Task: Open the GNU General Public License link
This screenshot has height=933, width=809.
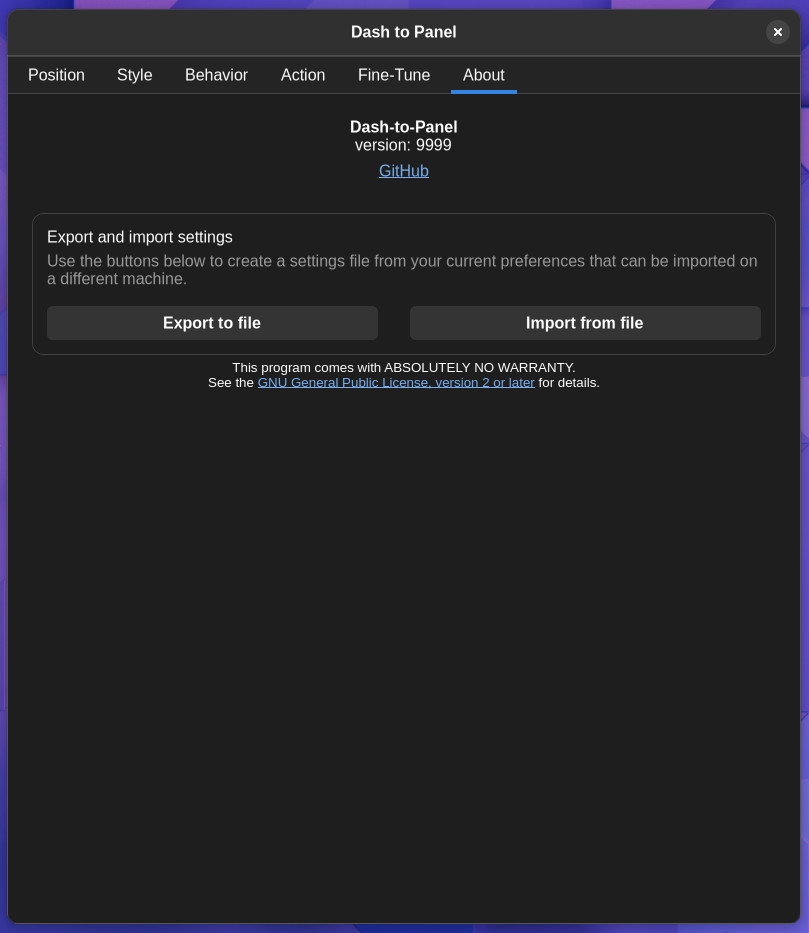Action: 396,383
